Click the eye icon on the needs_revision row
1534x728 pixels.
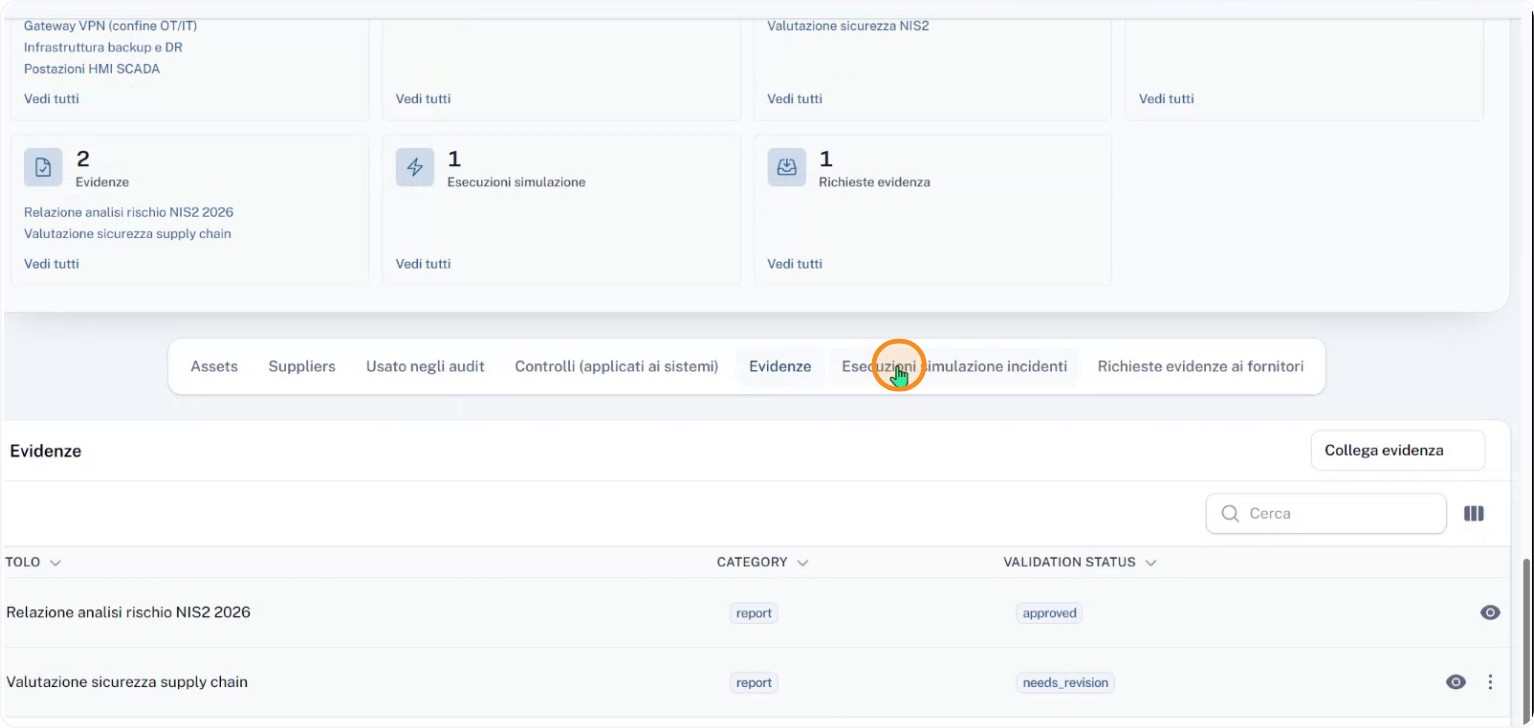pyautogui.click(x=1456, y=682)
